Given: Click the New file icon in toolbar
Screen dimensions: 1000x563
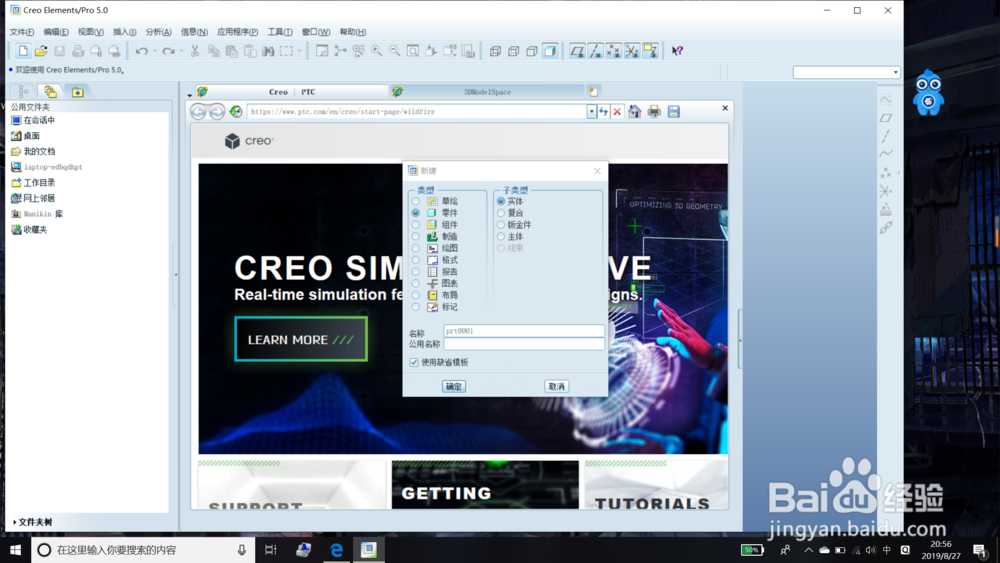Looking at the screenshot, I should click(23, 51).
